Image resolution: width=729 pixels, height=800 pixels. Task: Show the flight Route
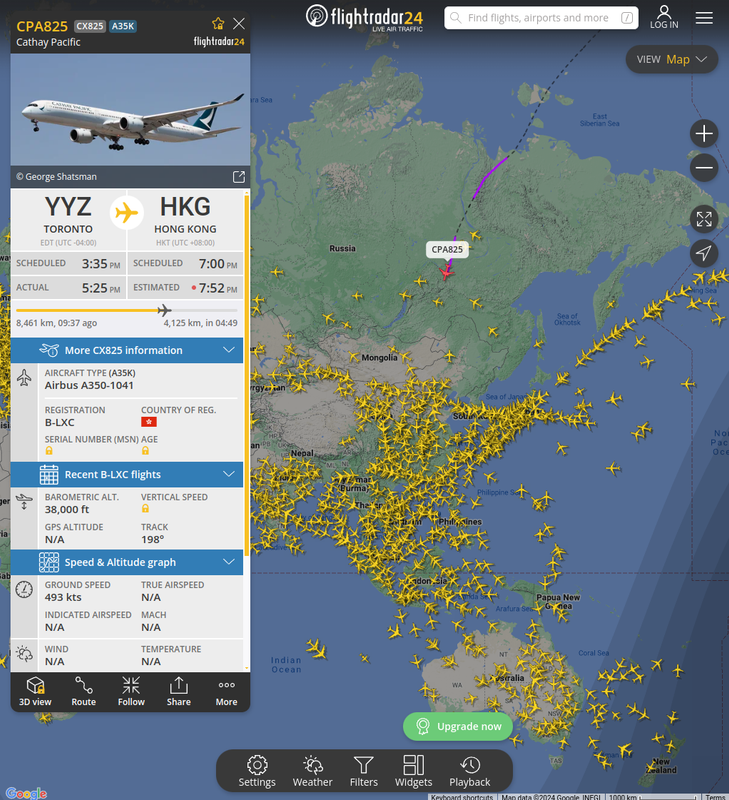84,691
